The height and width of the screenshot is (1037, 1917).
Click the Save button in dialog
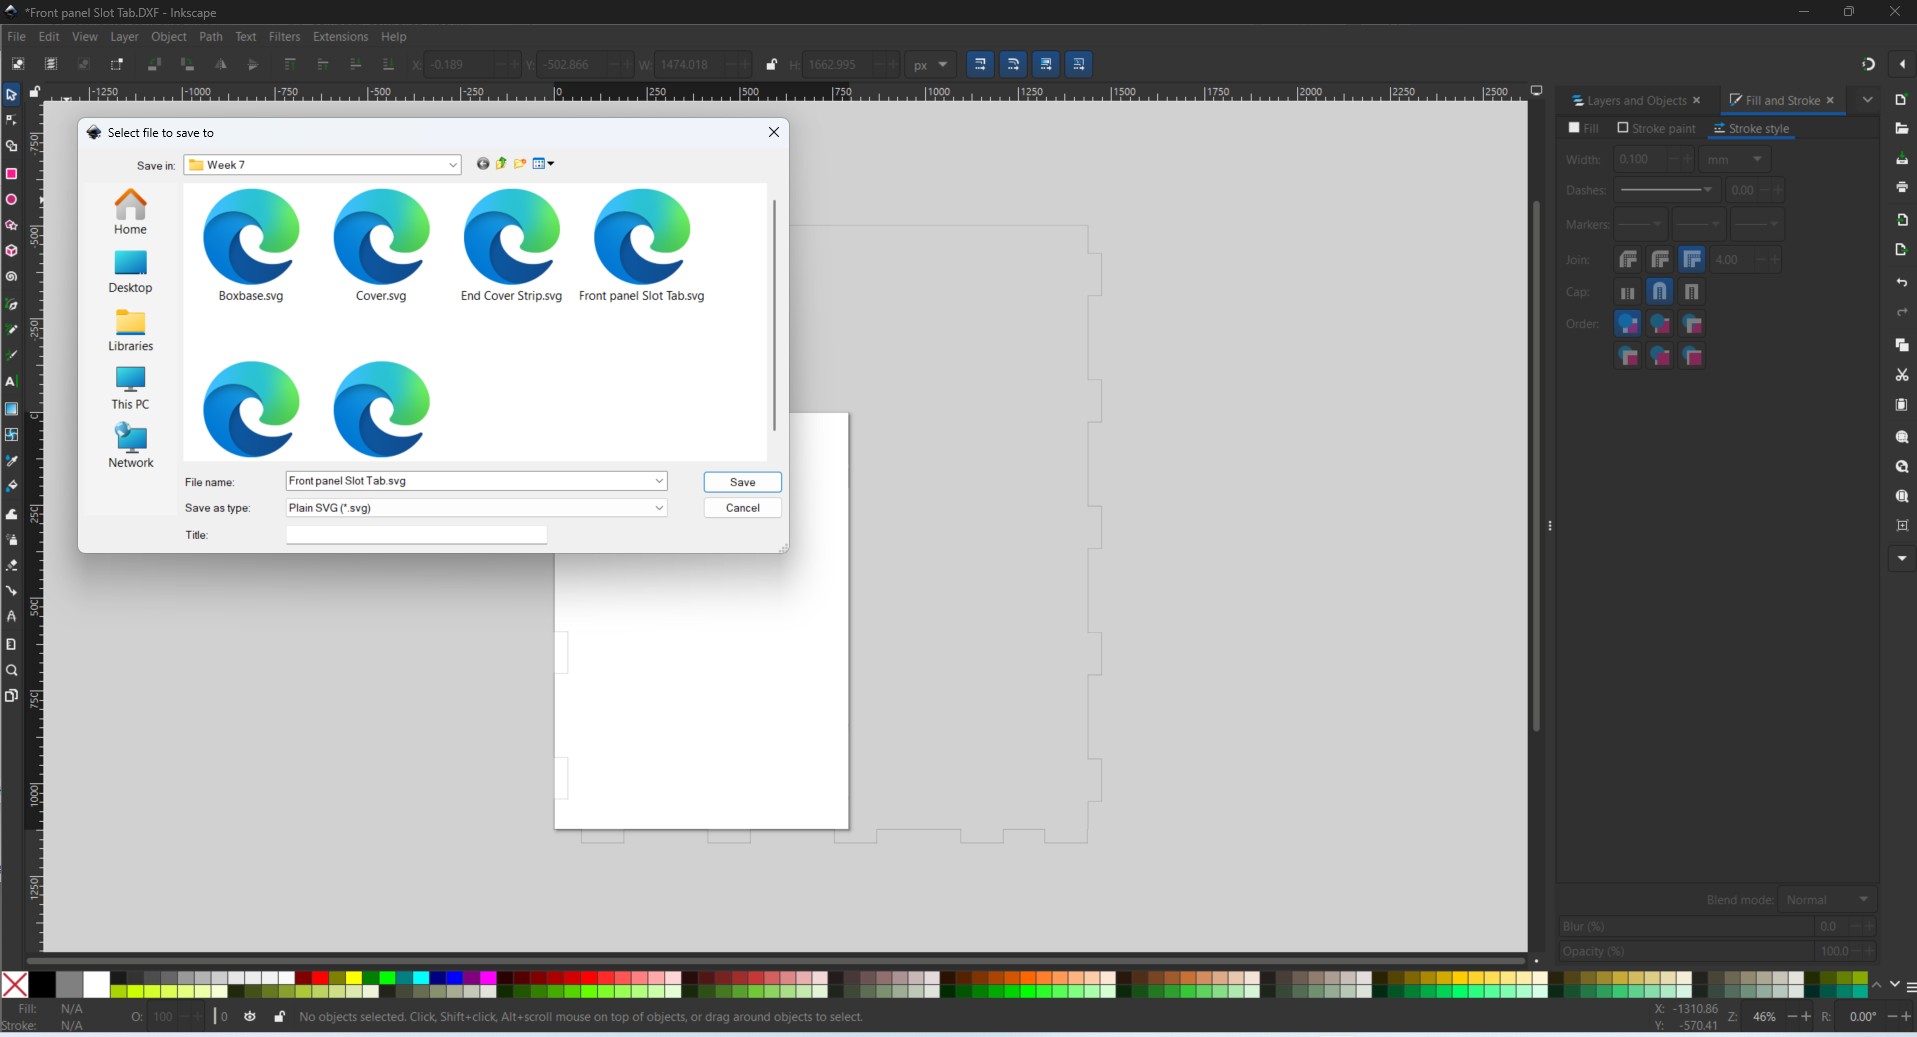click(742, 482)
